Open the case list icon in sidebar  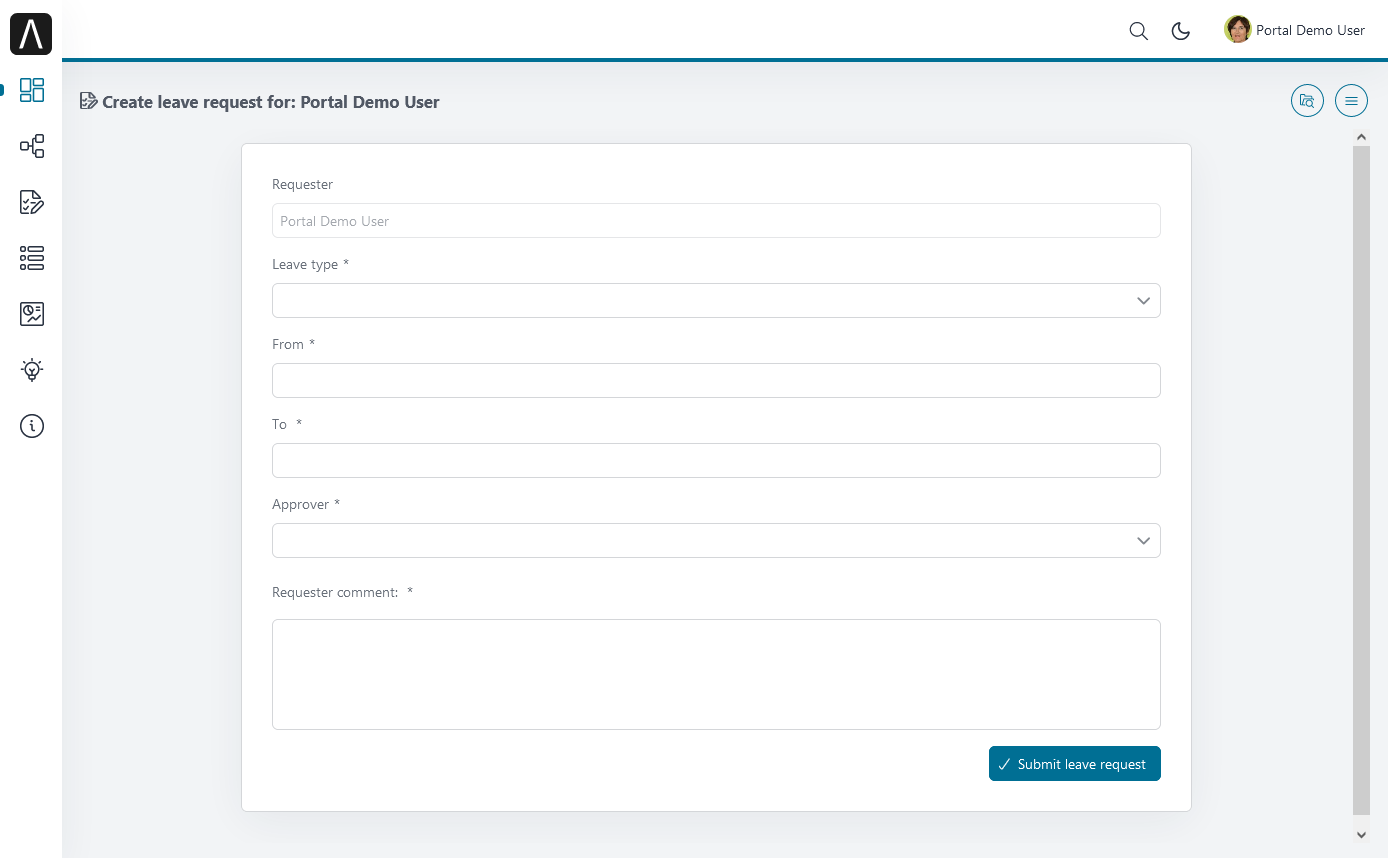point(32,258)
